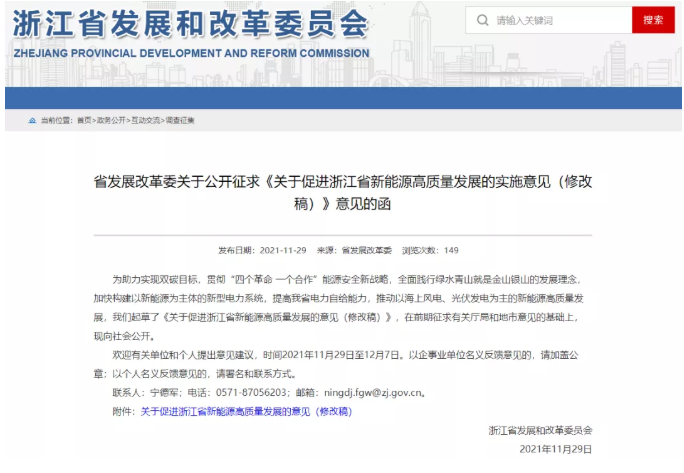Focus the 请输入关键词 search field
This screenshot has width=684, height=473.
click(x=555, y=20)
